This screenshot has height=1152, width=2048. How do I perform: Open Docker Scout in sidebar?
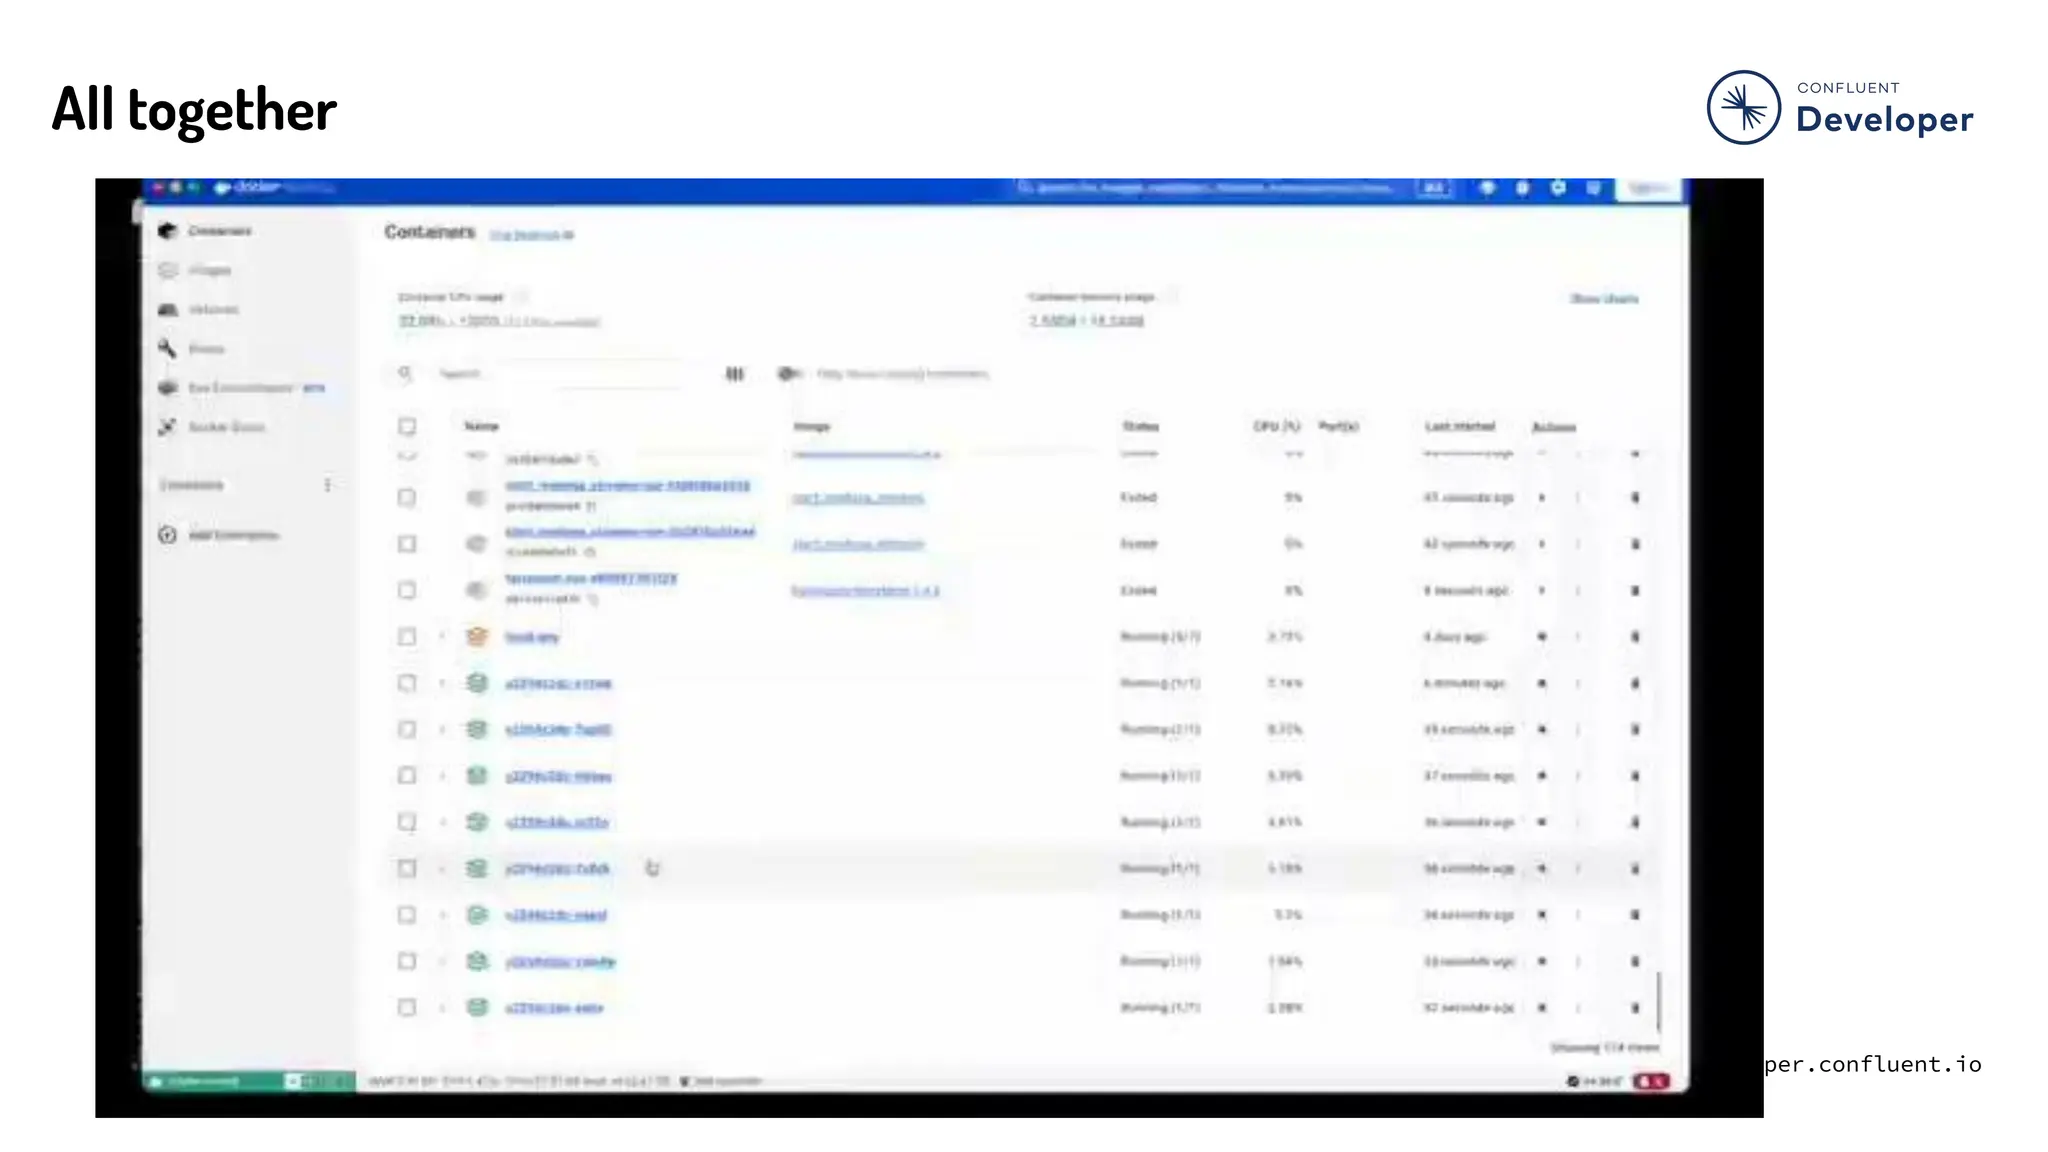point(225,427)
